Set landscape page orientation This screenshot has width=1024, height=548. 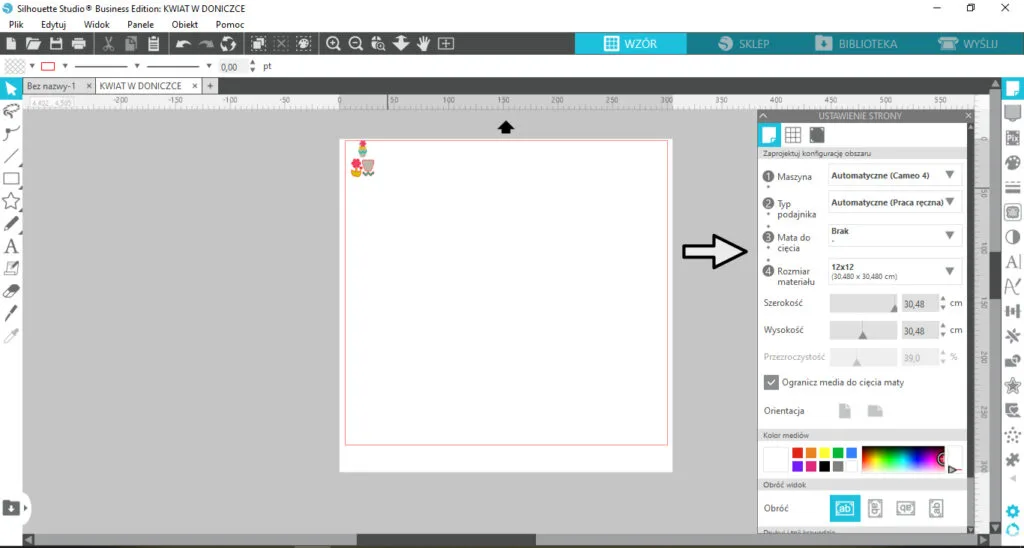[x=875, y=411]
